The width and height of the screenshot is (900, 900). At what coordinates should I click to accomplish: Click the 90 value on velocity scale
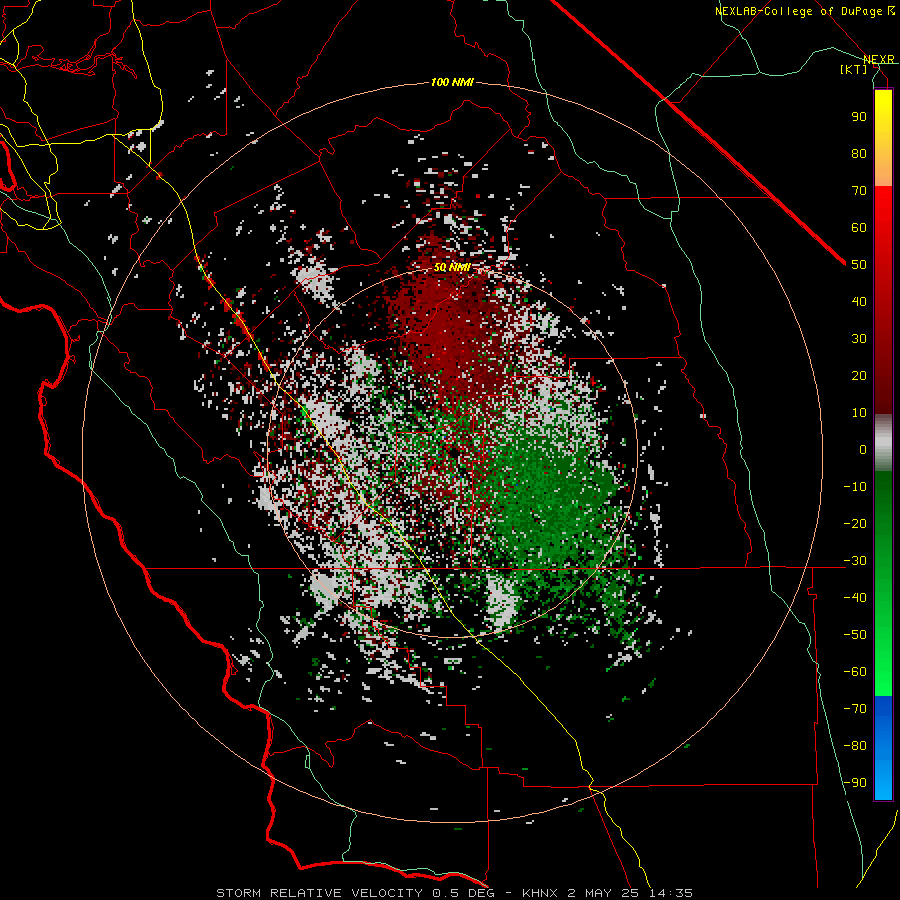click(x=859, y=117)
